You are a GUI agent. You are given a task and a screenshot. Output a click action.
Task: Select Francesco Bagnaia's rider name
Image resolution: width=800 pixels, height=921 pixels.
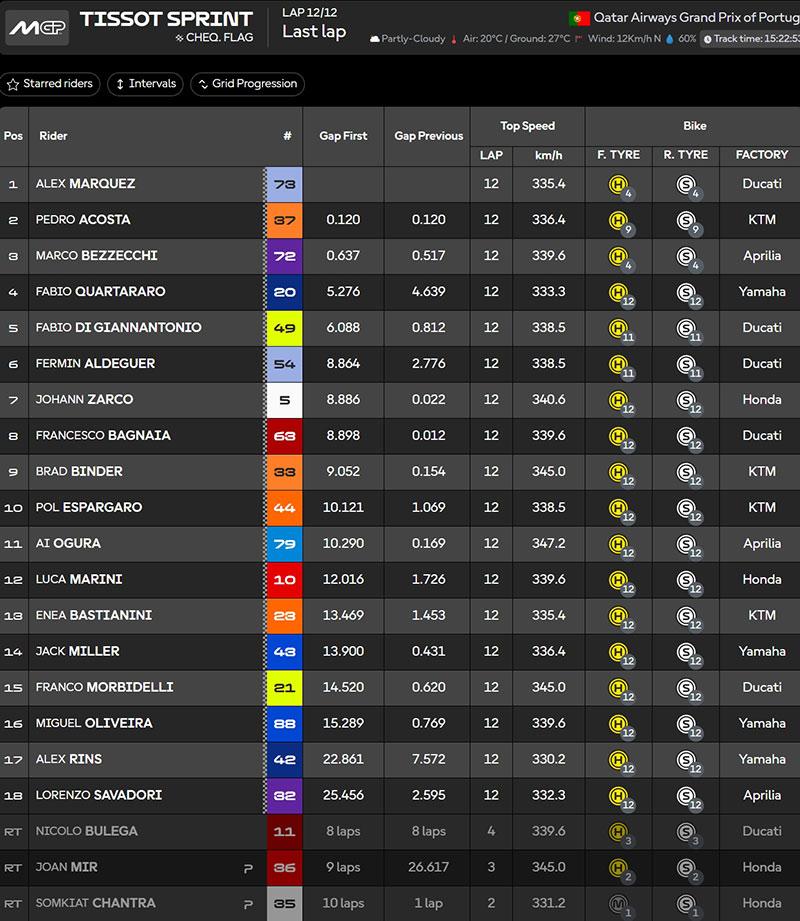pyautogui.click(x=103, y=436)
